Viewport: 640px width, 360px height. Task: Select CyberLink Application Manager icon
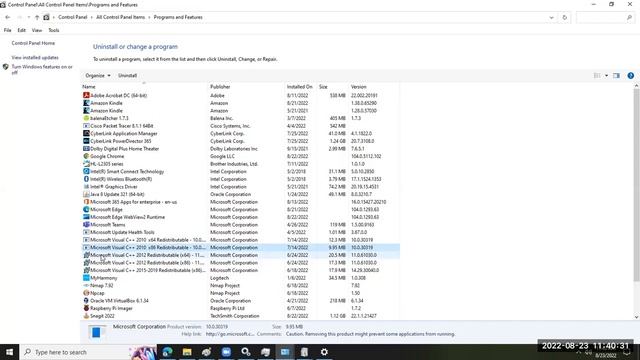[86, 133]
